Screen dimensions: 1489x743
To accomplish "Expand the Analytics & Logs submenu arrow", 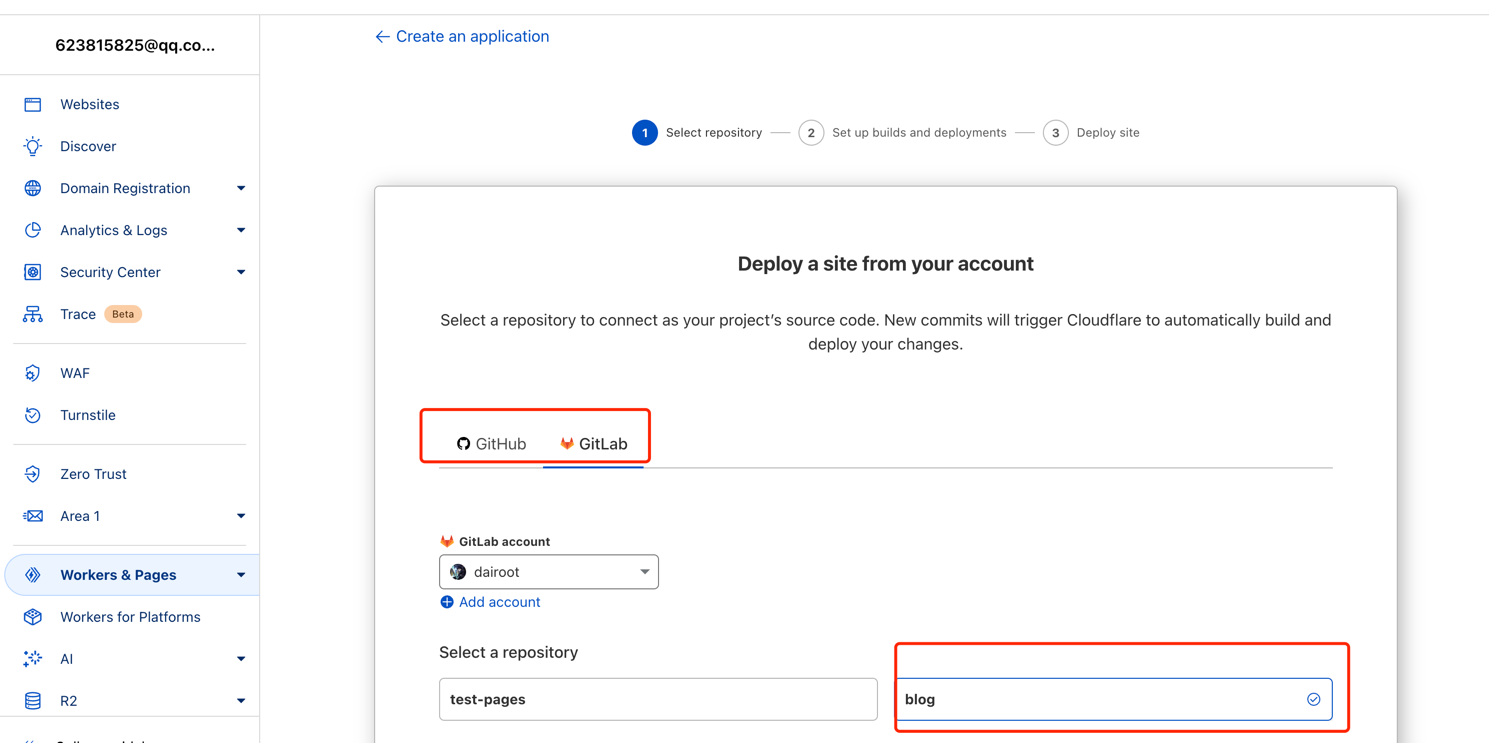I will 241,230.
